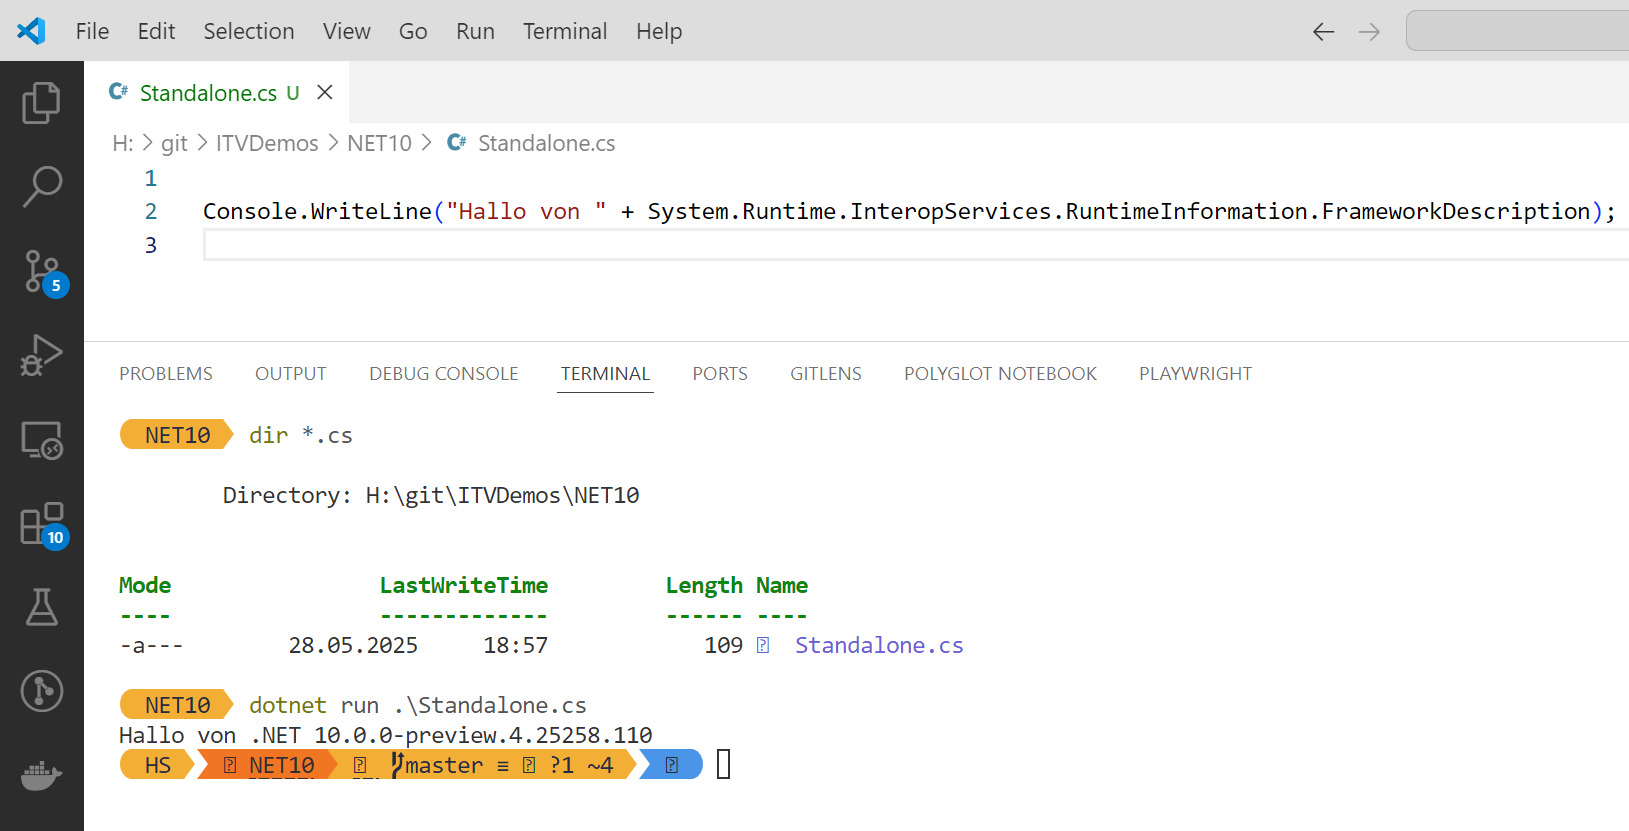This screenshot has width=1629, height=831.
Task: Open the Explorer view in activity bar
Action: [x=41, y=102]
